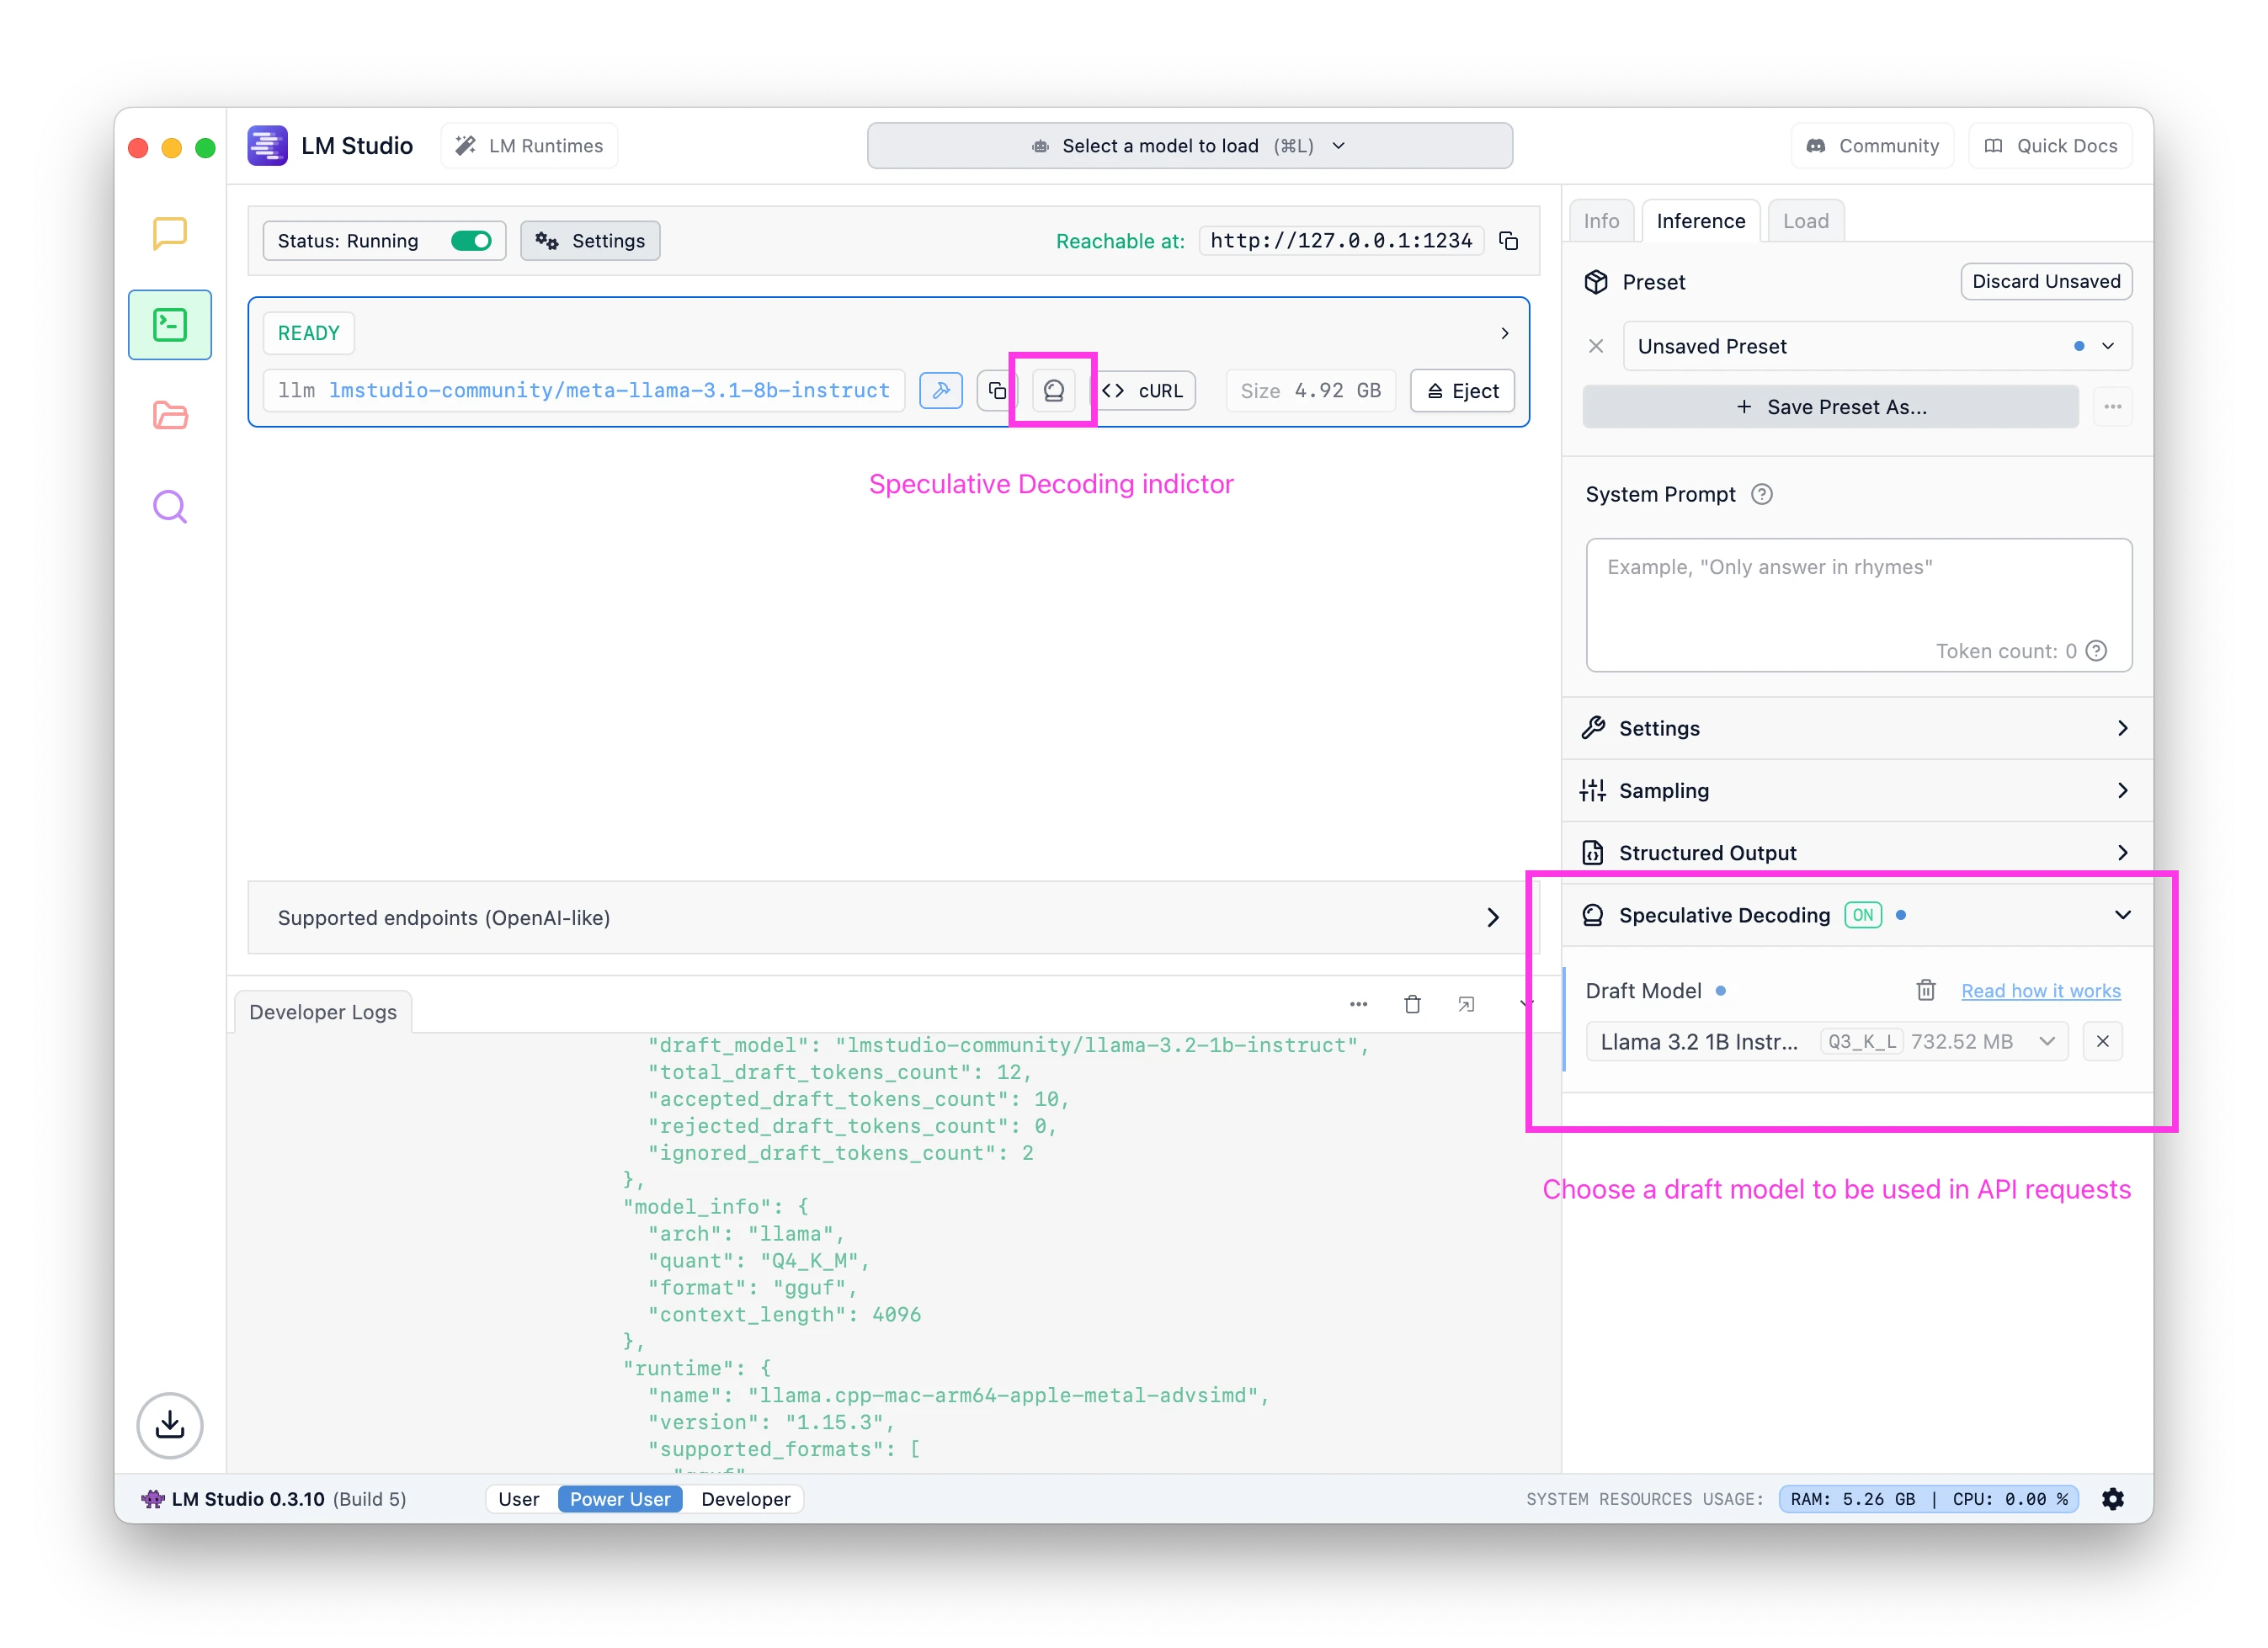Delete draft model using trash icon
The height and width of the screenshot is (1648, 2268).
[1925, 990]
